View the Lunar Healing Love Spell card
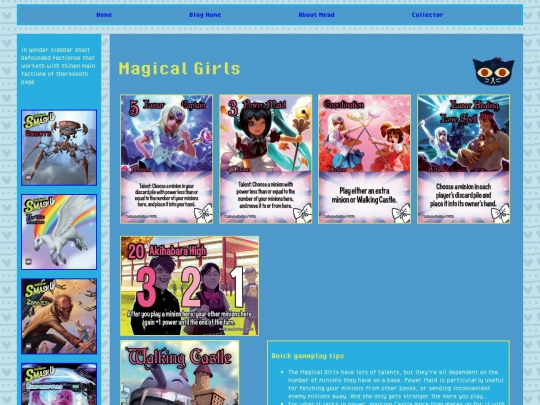This screenshot has height=405, width=540. pos(463,159)
